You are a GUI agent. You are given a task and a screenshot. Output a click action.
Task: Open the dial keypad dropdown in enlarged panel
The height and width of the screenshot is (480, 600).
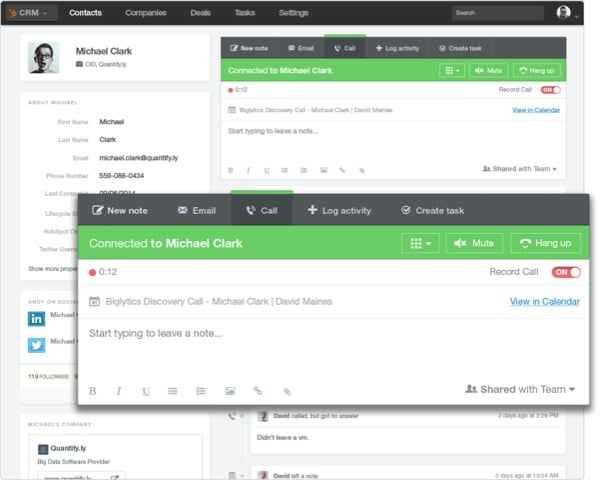[x=420, y=243]
